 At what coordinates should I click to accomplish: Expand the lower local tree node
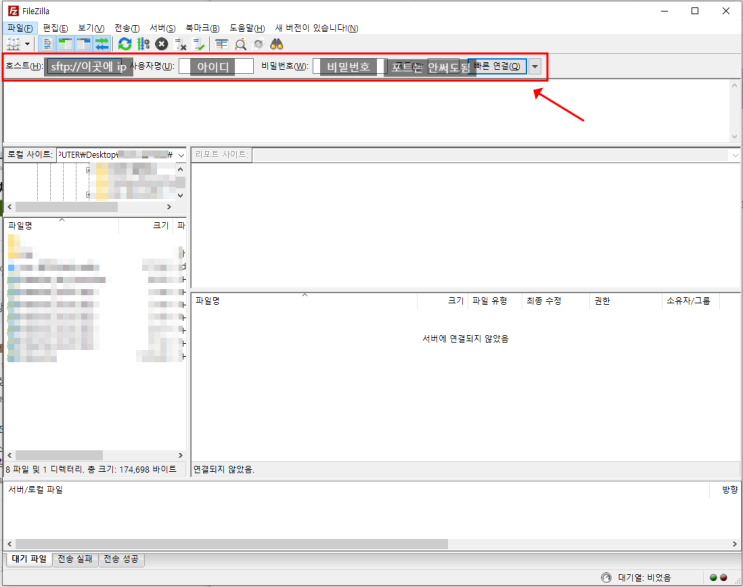coord(88,194)
